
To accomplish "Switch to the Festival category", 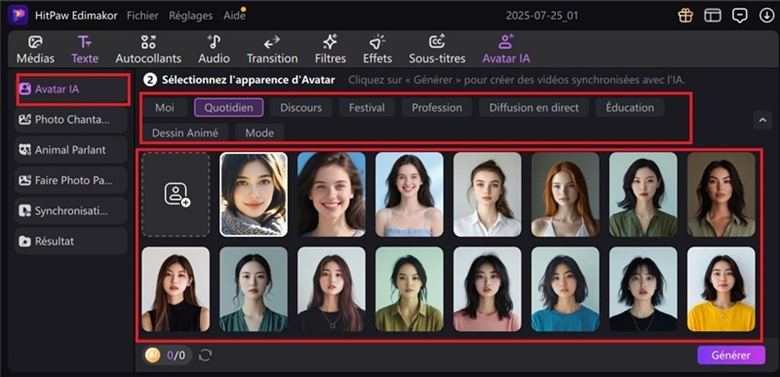I will coord(367,107).
